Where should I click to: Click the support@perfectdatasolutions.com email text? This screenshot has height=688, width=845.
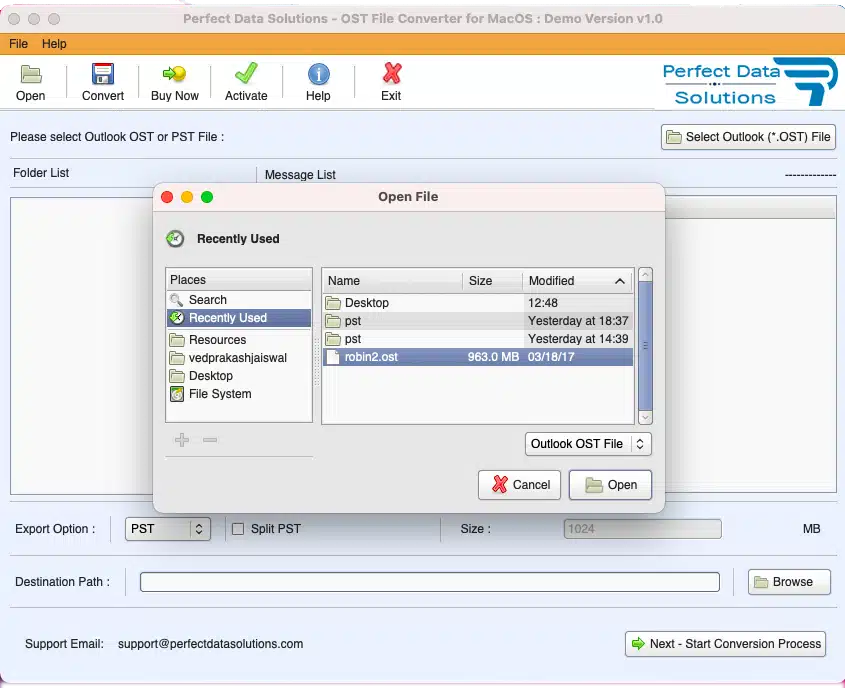coord(210,644)
